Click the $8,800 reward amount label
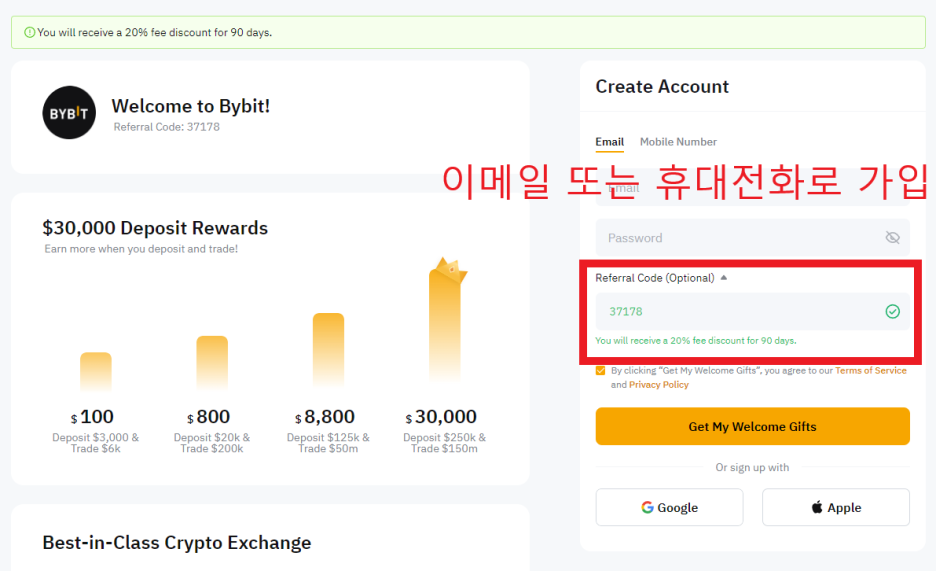This screenshot has width=936, height=571. pyautogui.click(x=325, y=416)
